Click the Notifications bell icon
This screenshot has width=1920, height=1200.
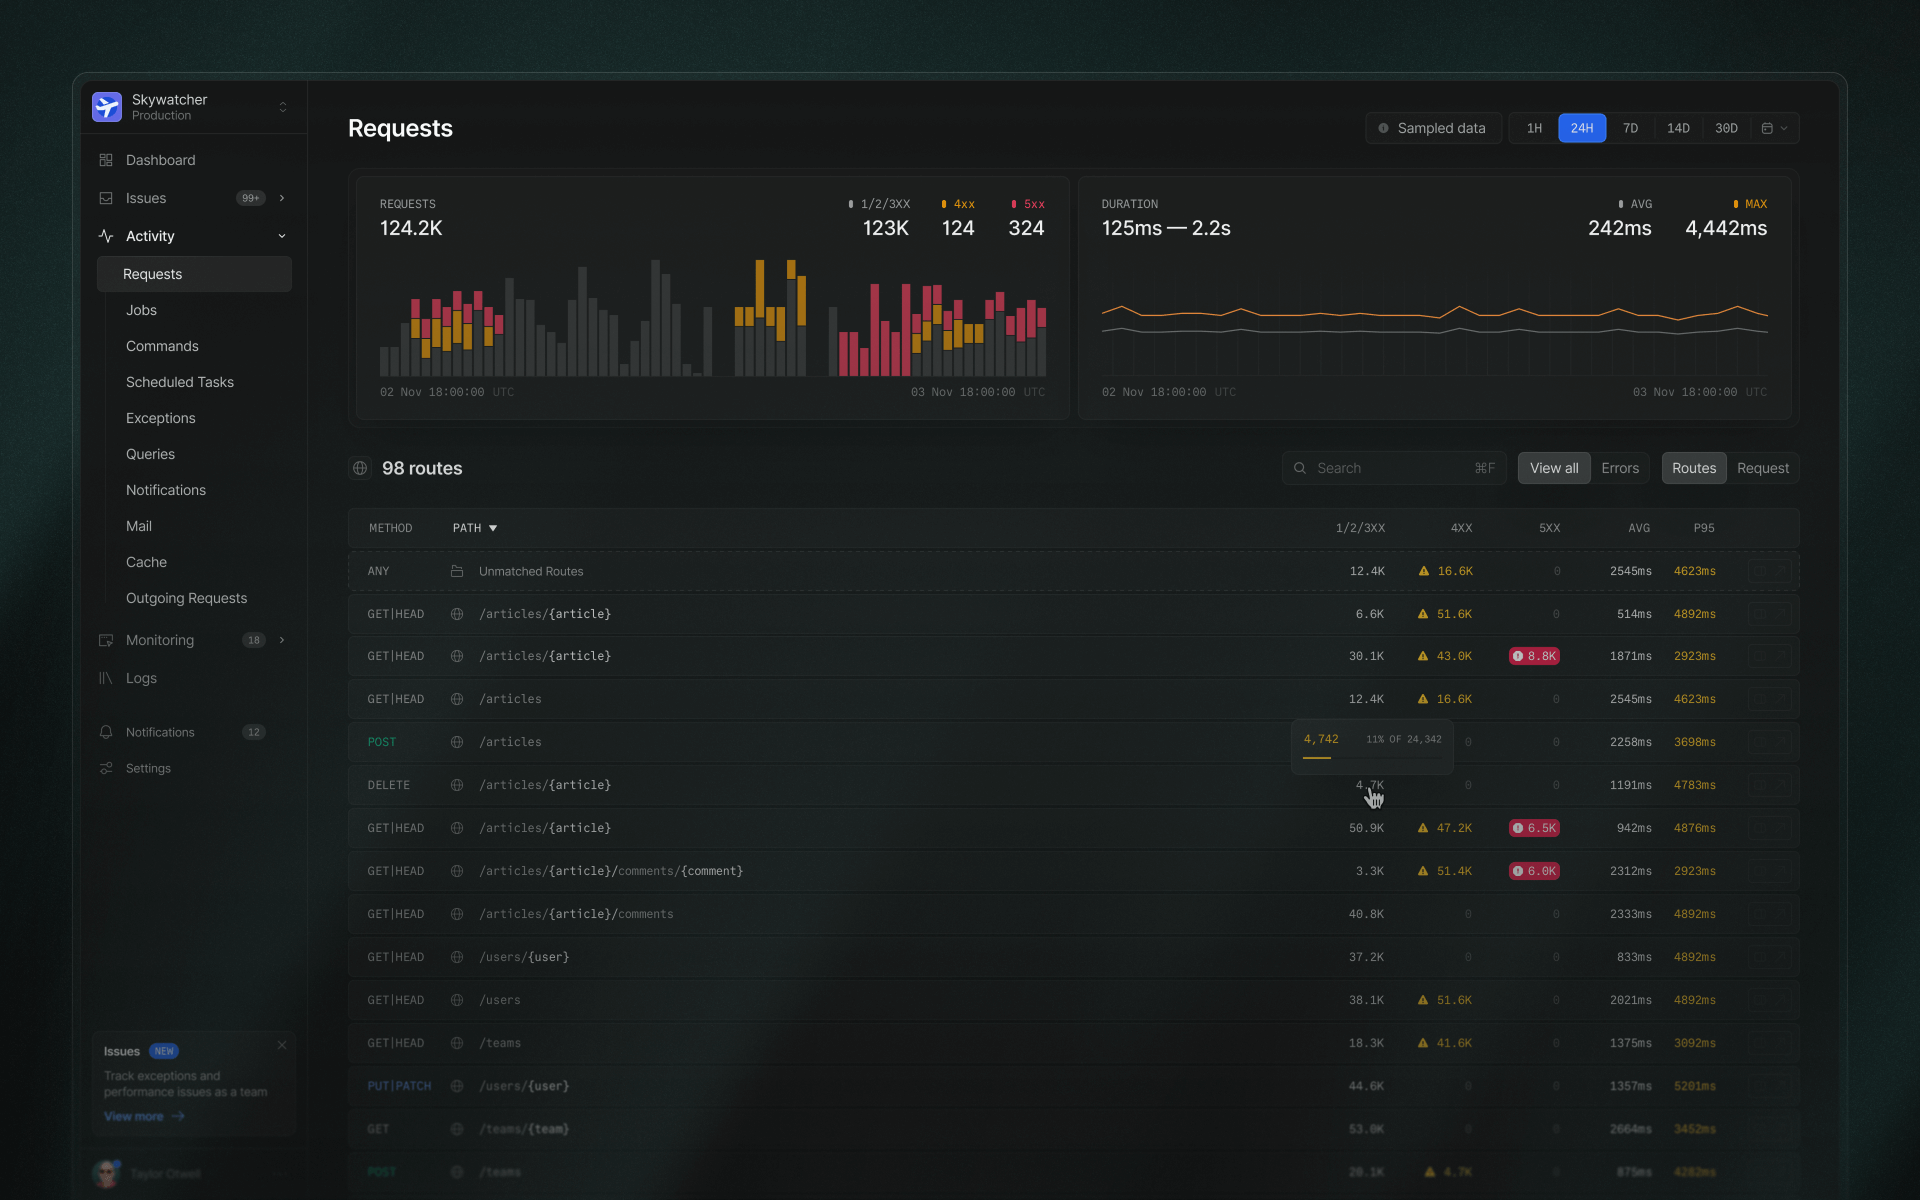pos(106,732)
